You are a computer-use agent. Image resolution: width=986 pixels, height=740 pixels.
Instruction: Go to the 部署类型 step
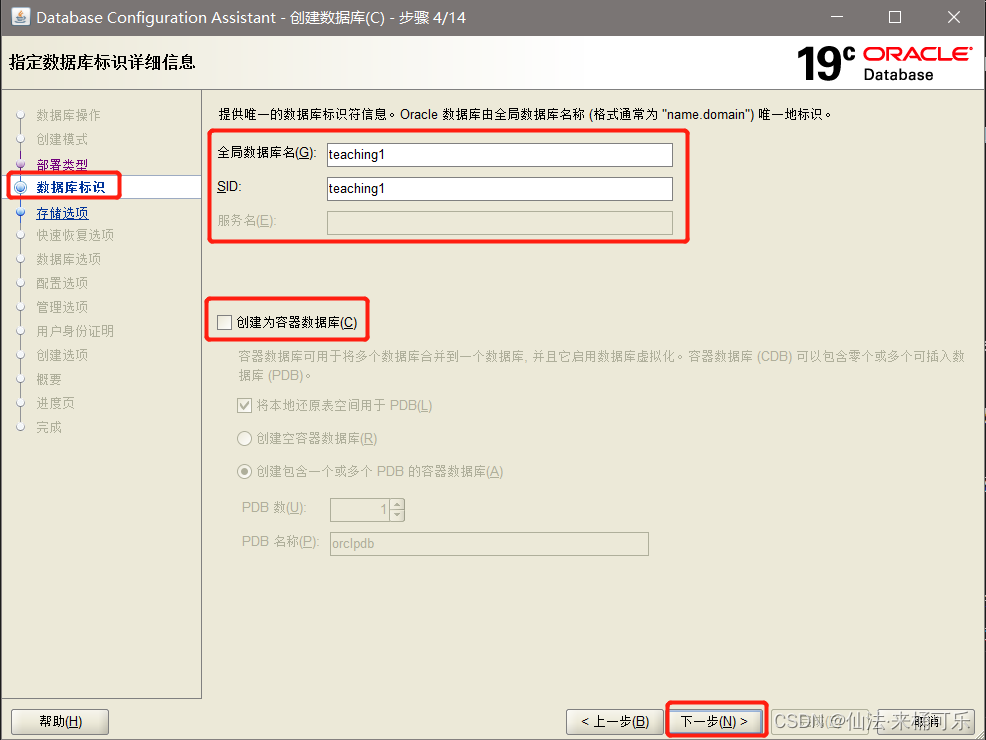click(62, 165)
